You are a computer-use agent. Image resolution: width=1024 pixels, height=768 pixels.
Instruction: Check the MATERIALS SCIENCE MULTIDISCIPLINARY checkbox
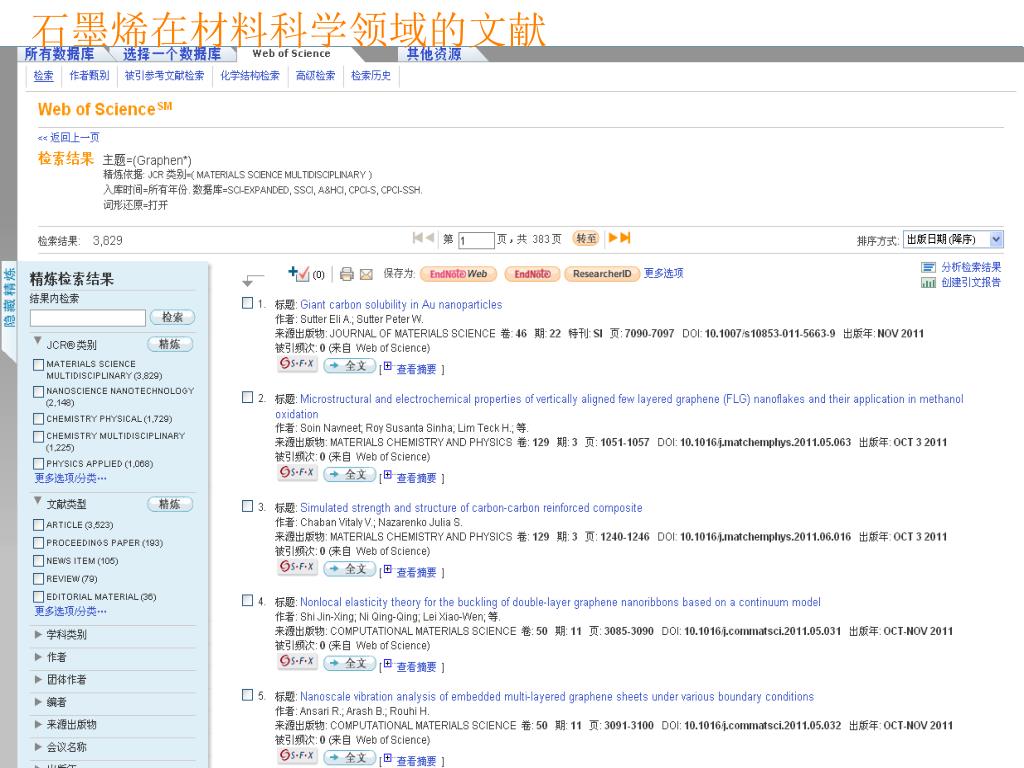39,364
